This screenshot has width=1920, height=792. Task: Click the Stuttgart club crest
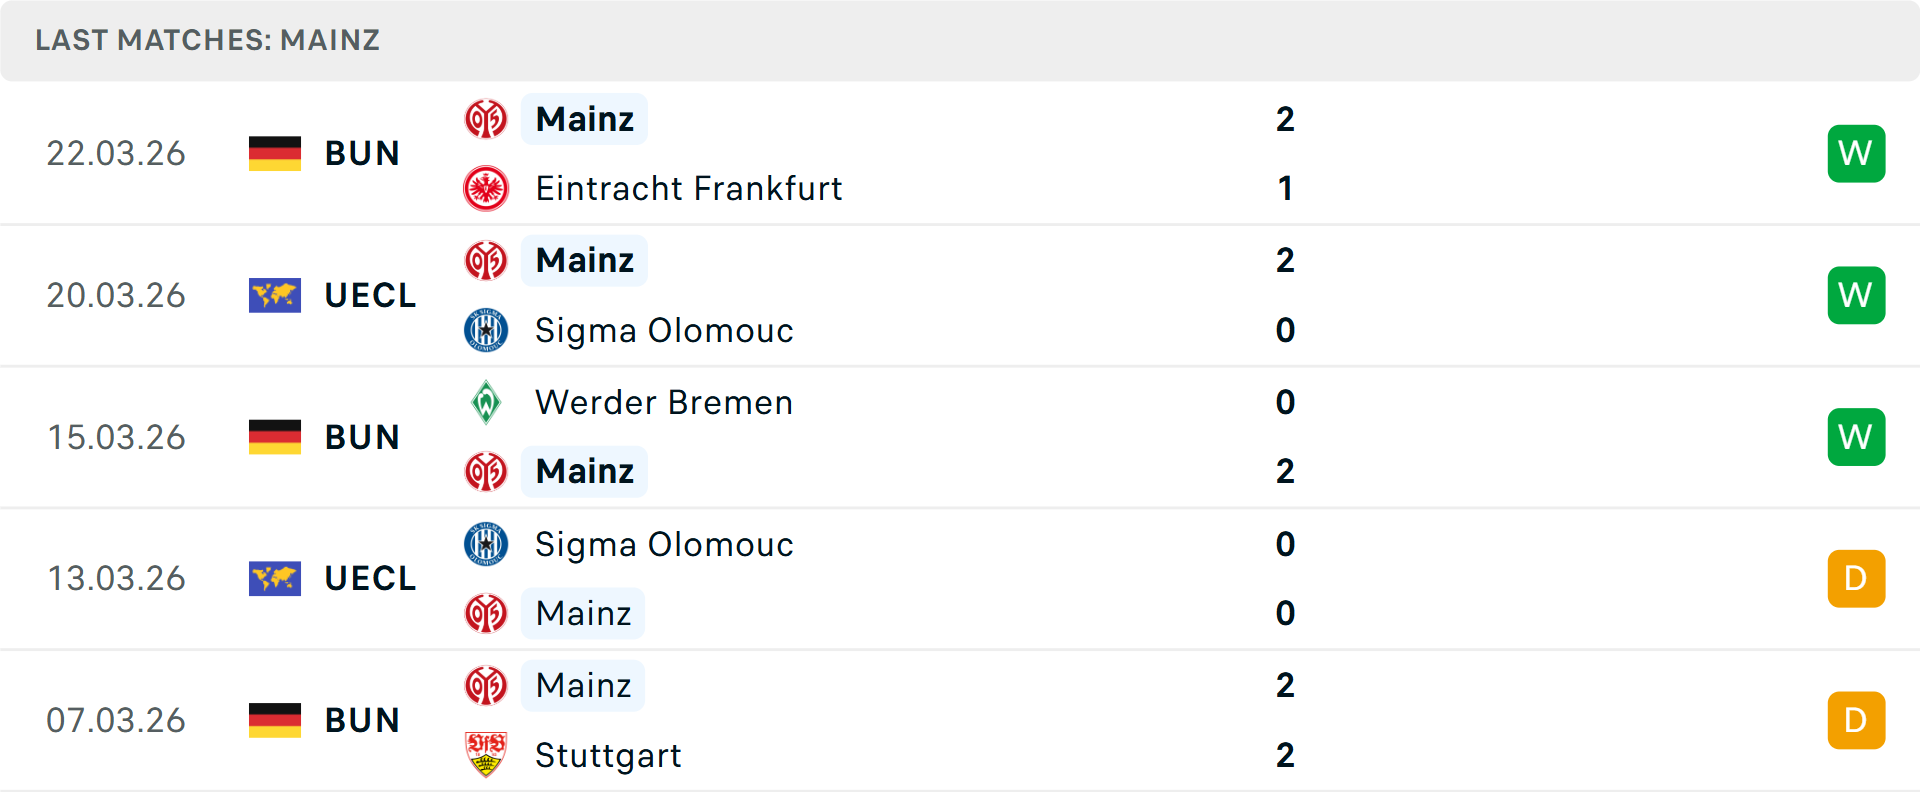pos(486,754)
